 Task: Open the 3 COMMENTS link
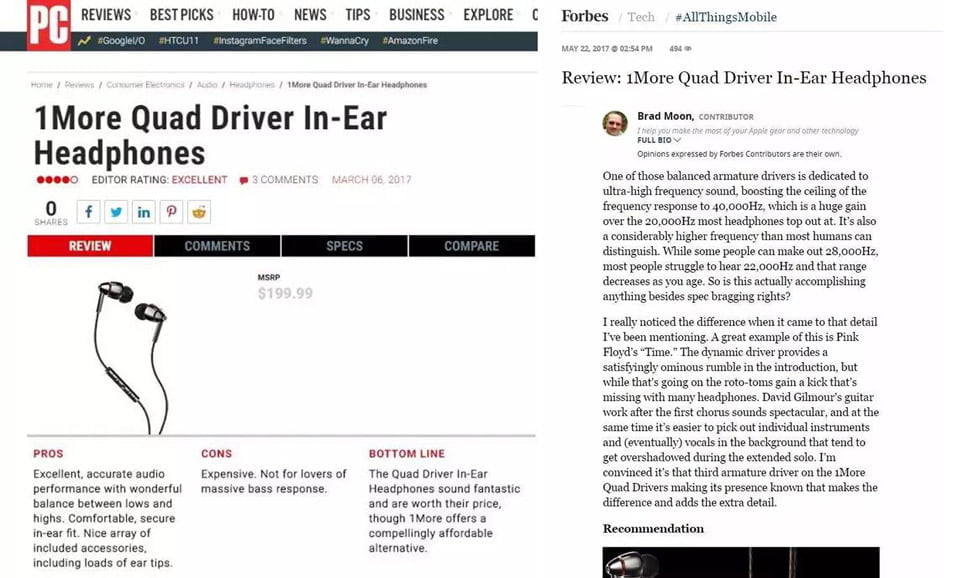point(279,180)
